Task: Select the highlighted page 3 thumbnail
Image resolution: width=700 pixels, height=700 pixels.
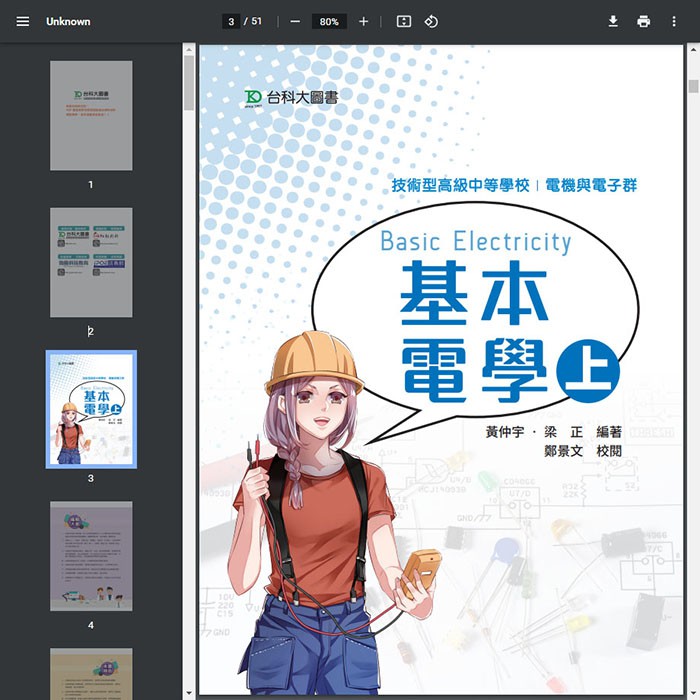Action: [x=91, y=409]
